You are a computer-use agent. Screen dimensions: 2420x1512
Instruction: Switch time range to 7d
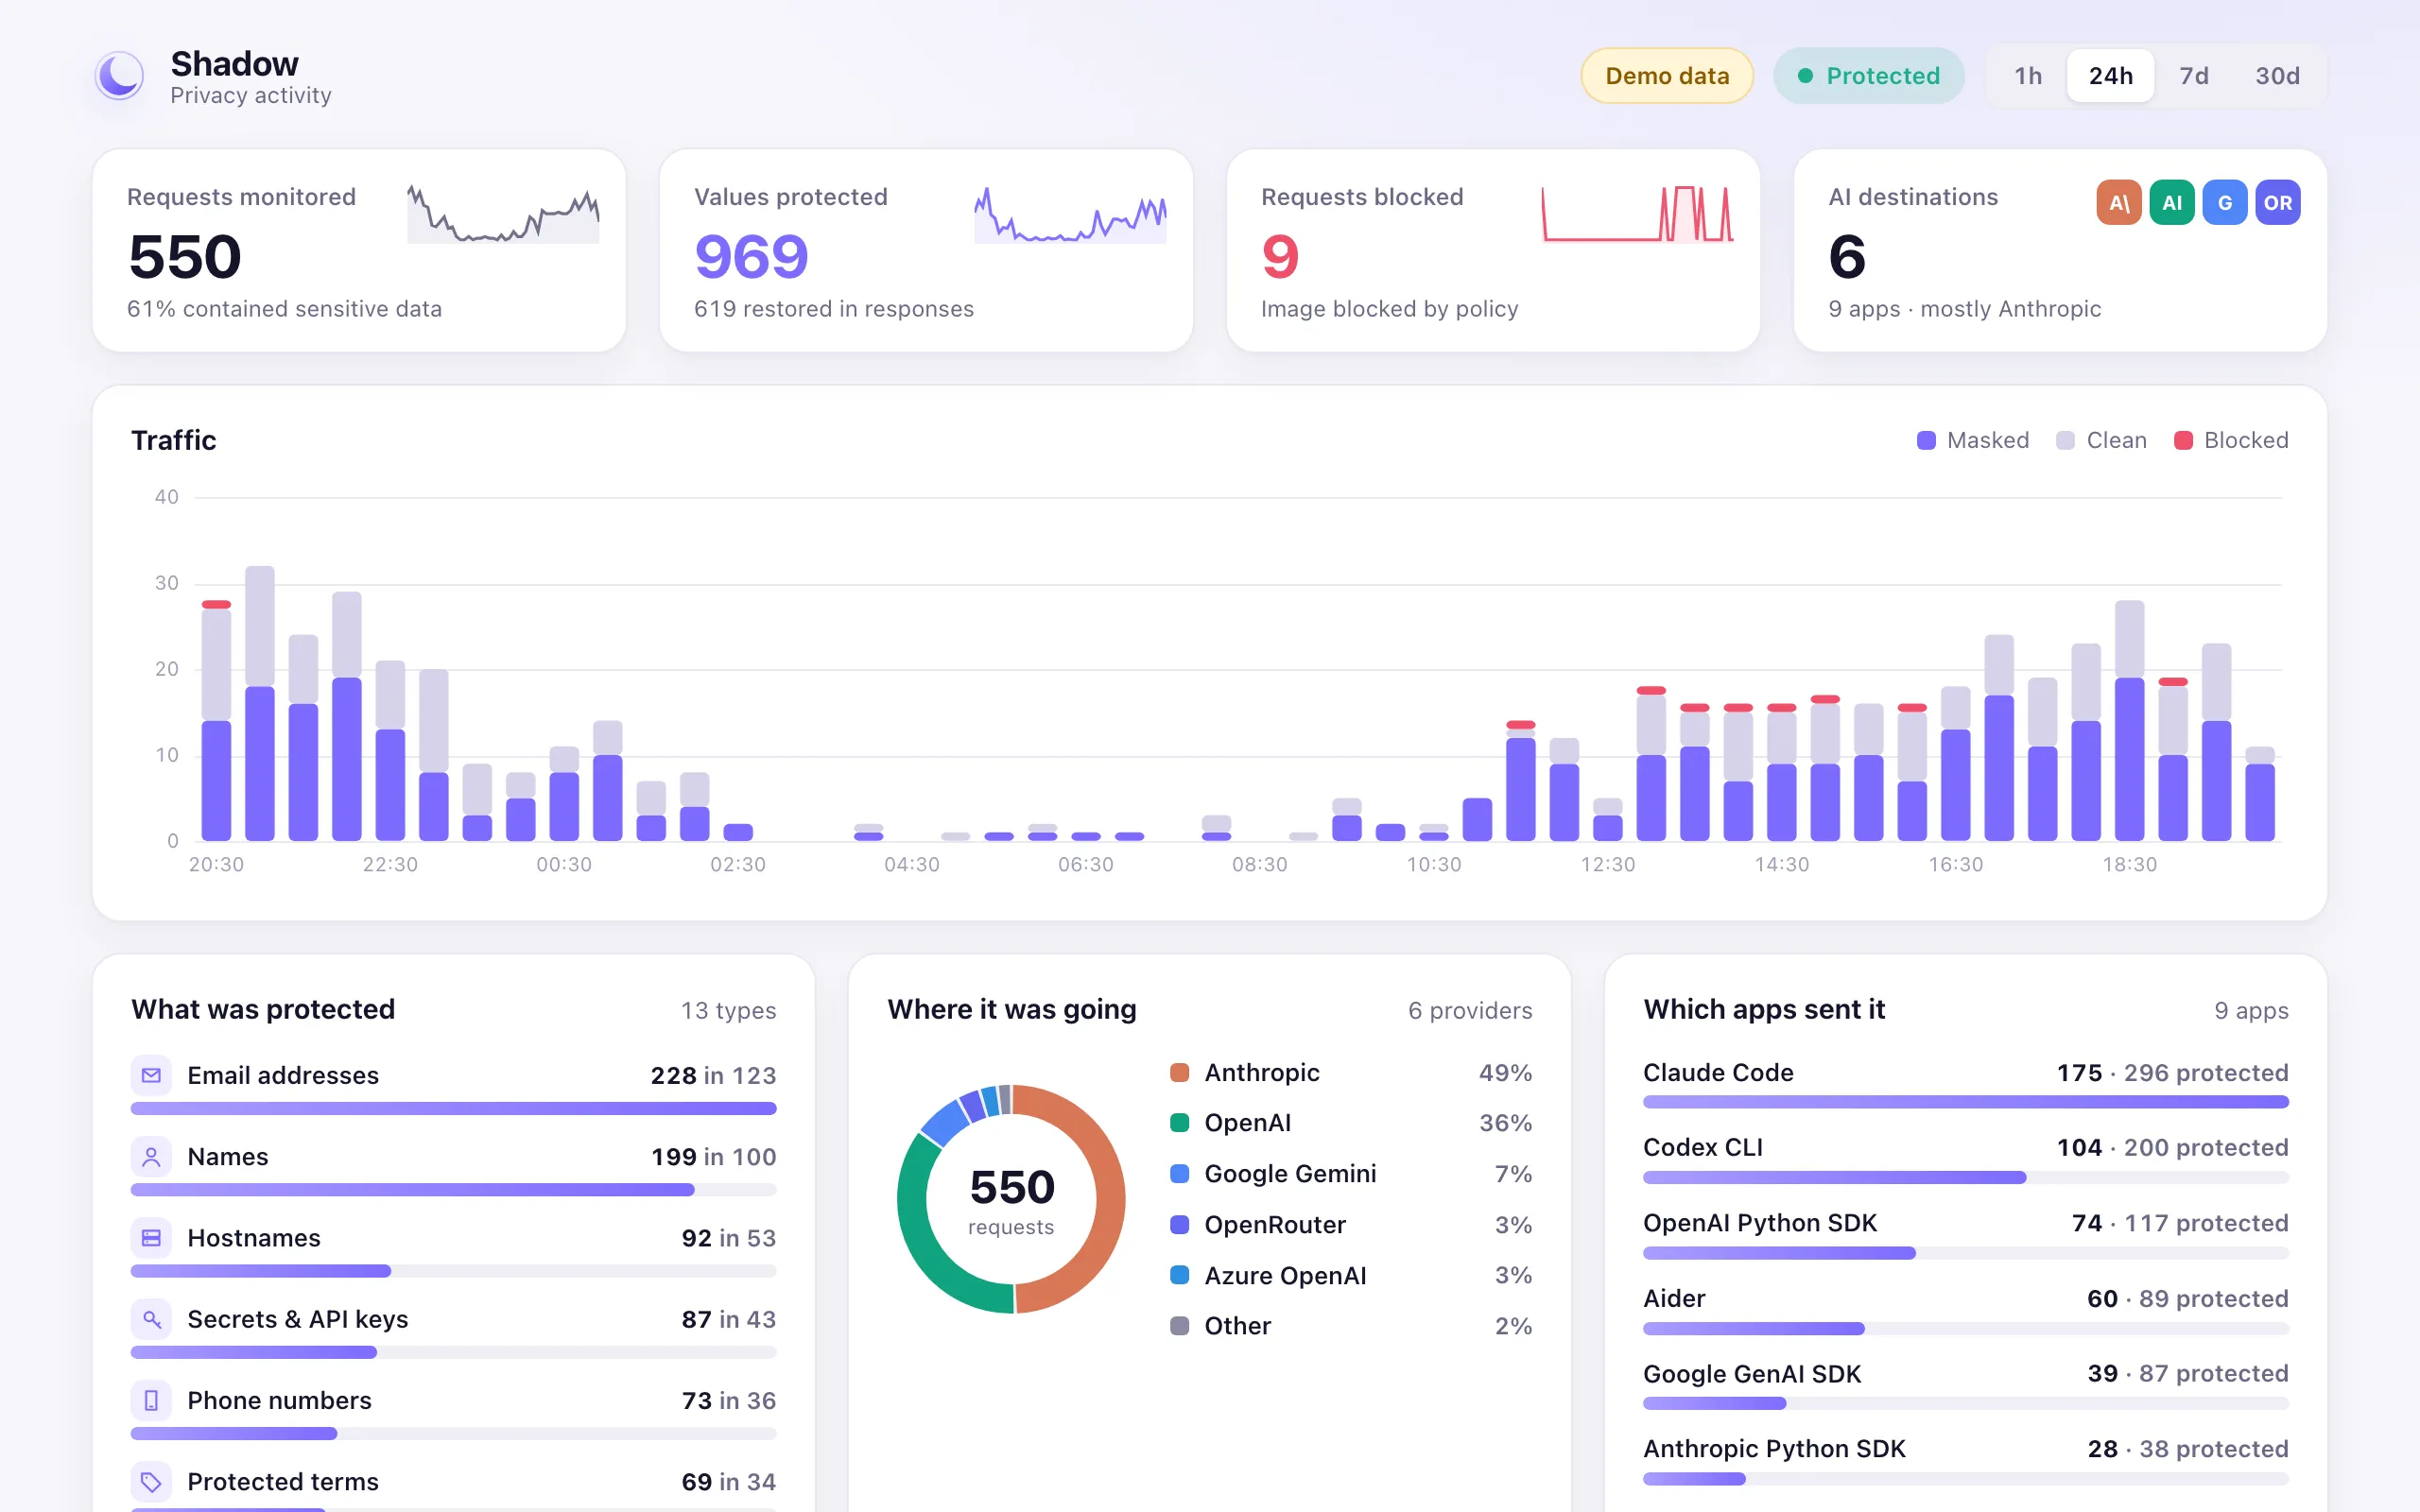2194,76
